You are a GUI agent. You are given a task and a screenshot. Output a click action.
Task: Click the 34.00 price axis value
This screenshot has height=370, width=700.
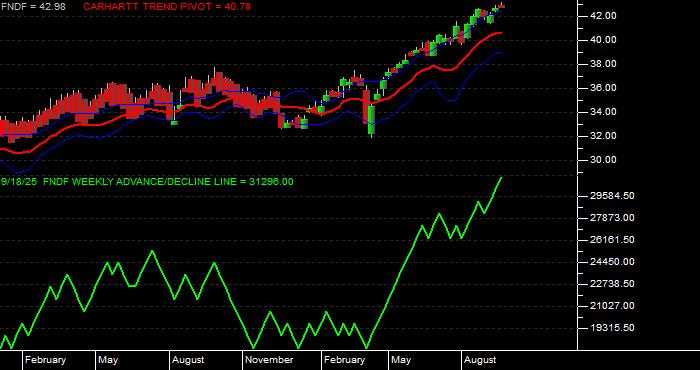603,112
